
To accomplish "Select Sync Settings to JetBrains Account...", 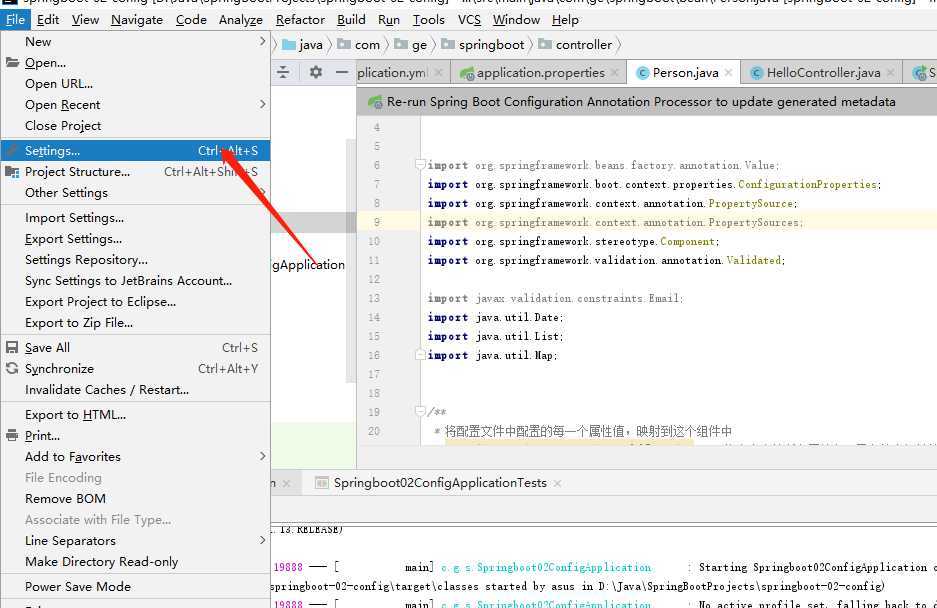I will point(136,280).
